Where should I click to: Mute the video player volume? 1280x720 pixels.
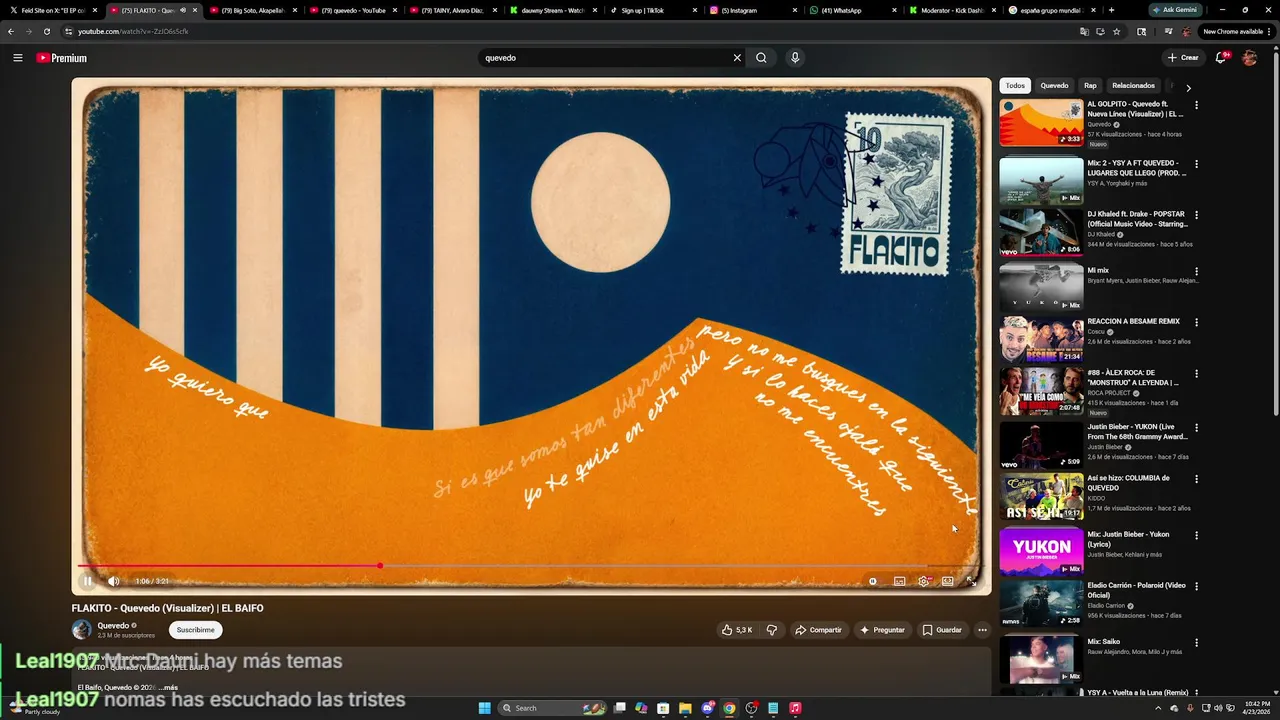pyautogui.click(x=113, y=581)
